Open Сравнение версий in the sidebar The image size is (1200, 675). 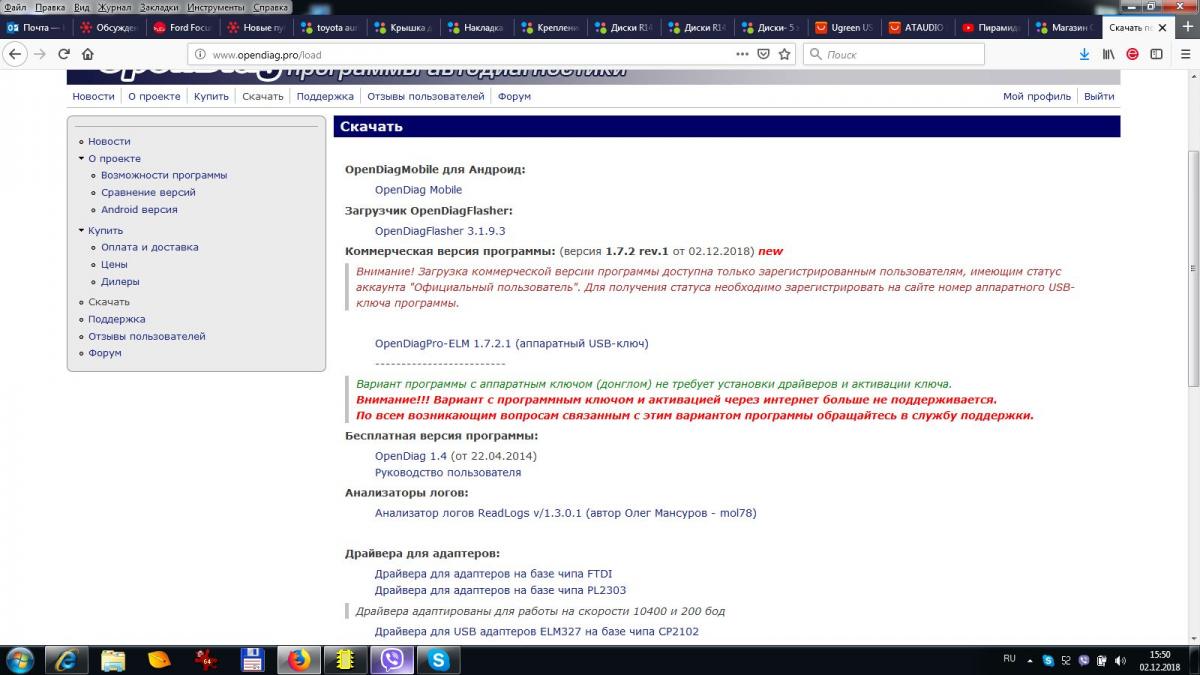148,192
